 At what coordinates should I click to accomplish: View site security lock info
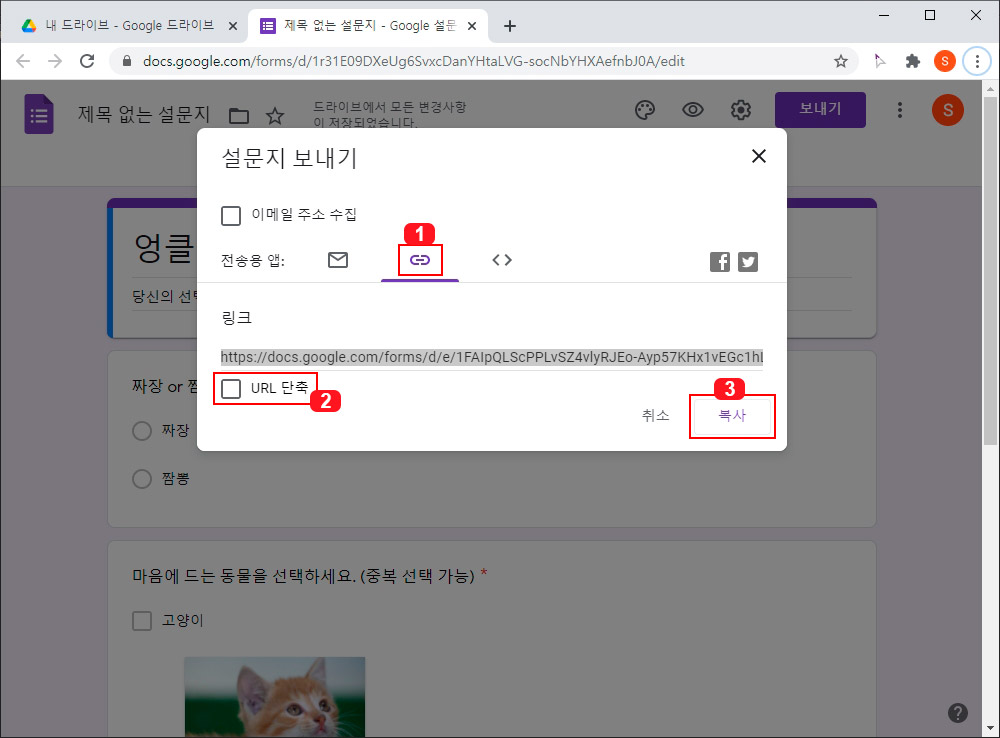[127, 61]
